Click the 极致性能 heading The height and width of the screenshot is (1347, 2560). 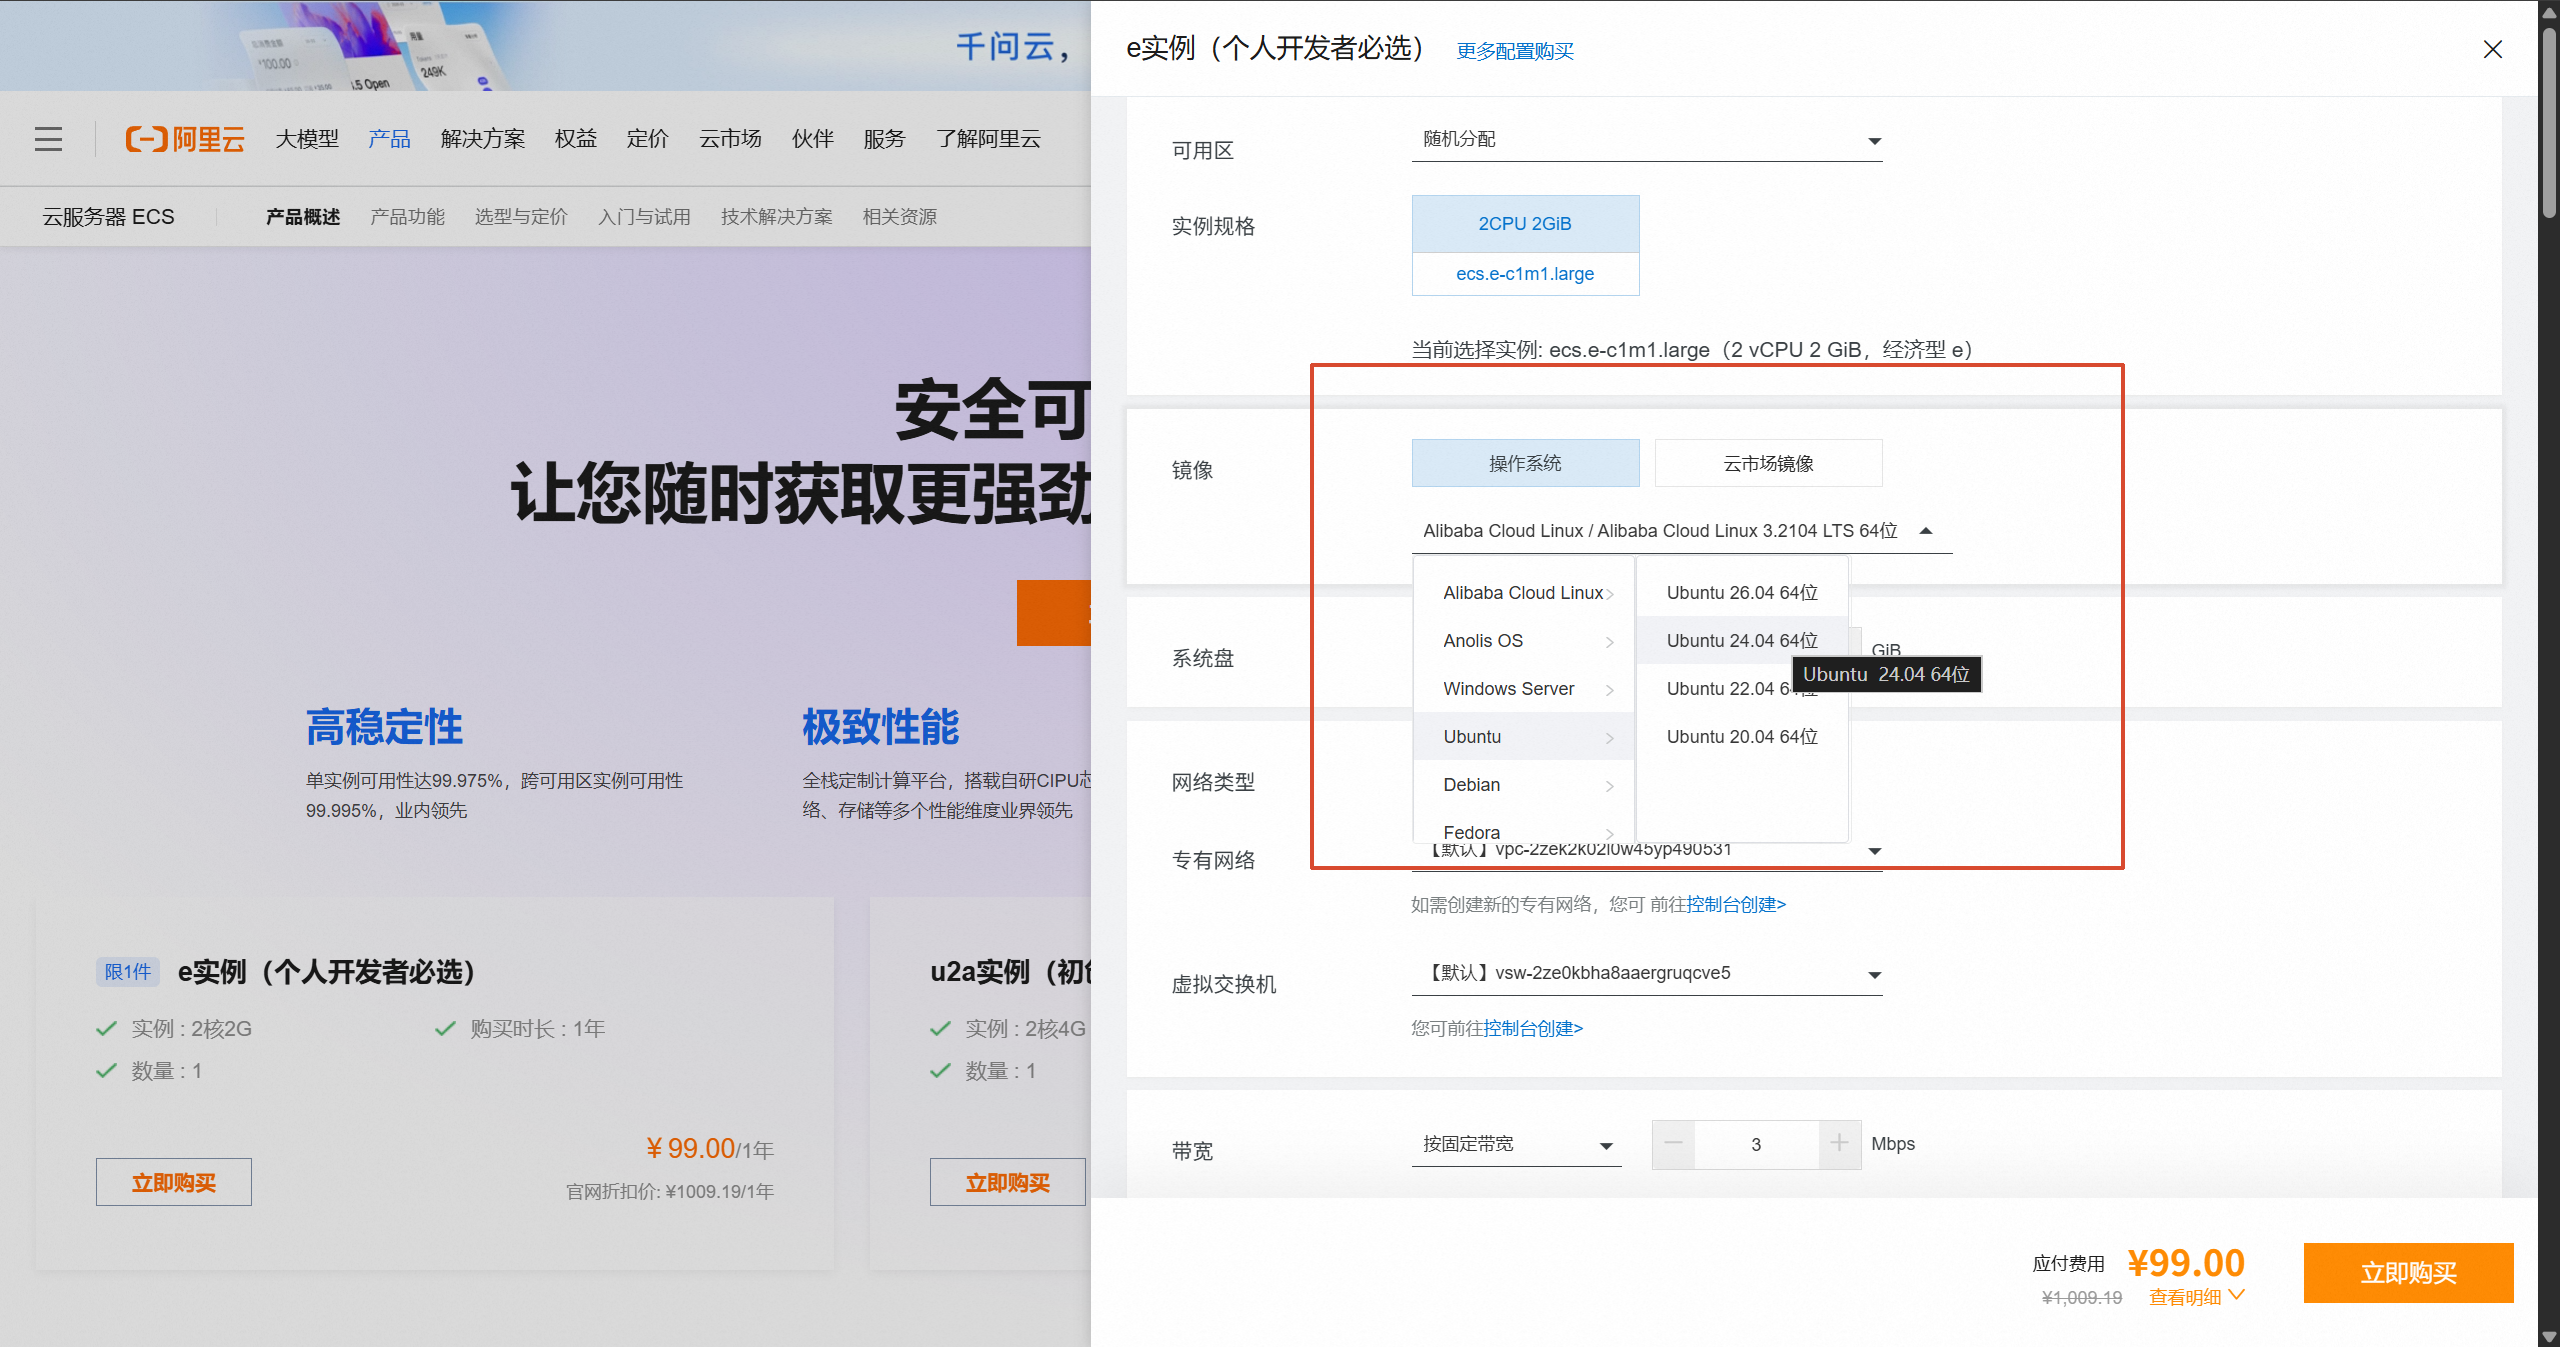[880, 727]
